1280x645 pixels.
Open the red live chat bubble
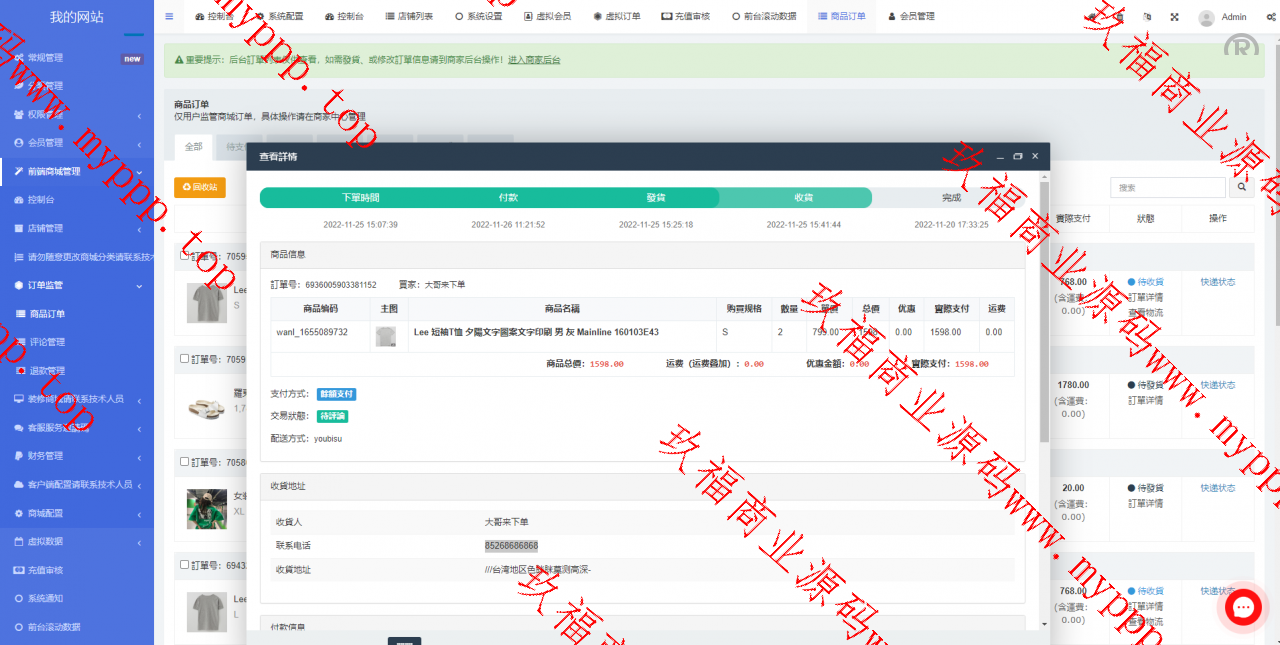1244,608
